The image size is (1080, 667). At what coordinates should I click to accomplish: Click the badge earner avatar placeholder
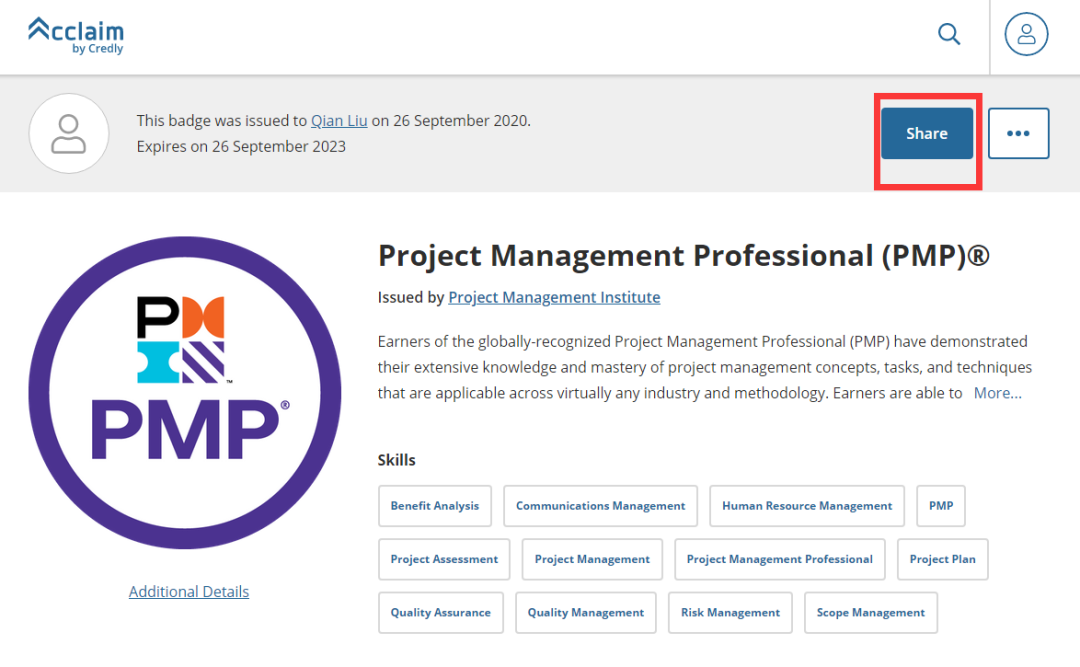(x=69, y=134)
